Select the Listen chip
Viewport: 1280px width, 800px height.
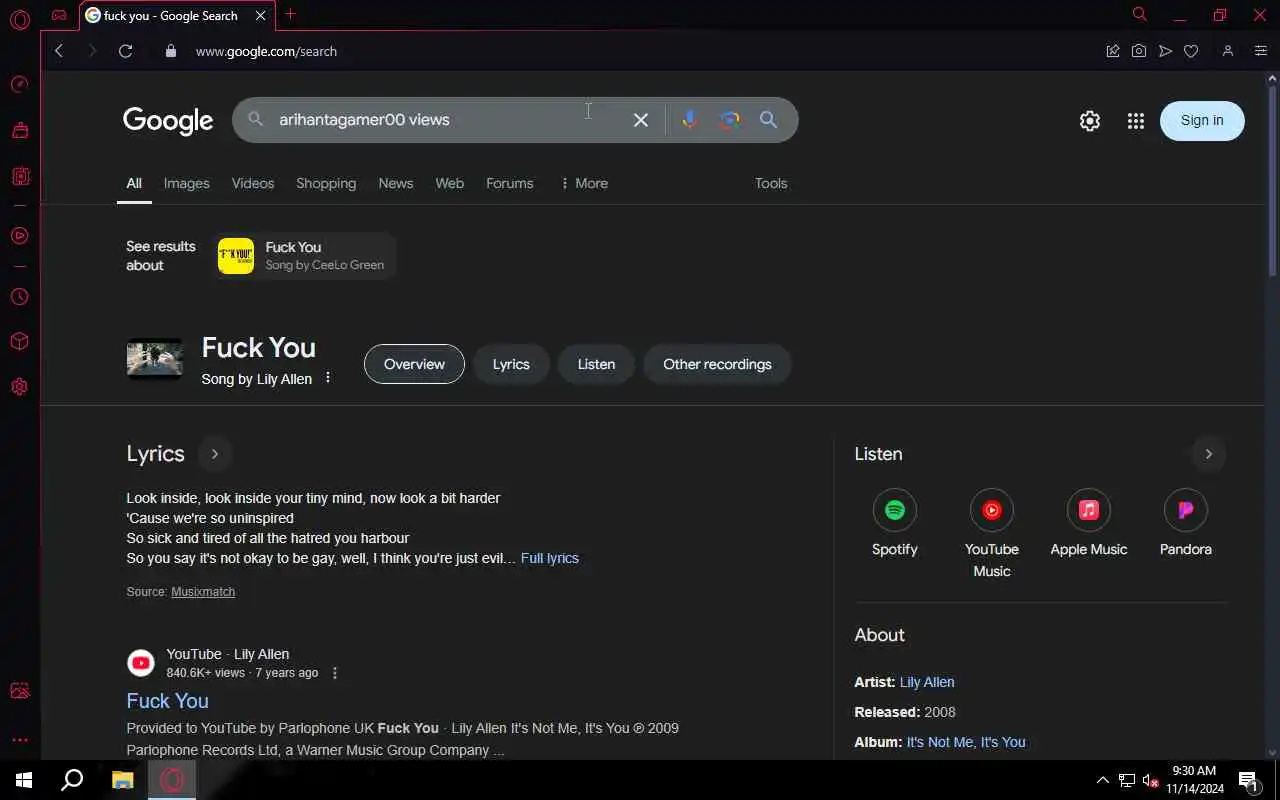point(596,364)
